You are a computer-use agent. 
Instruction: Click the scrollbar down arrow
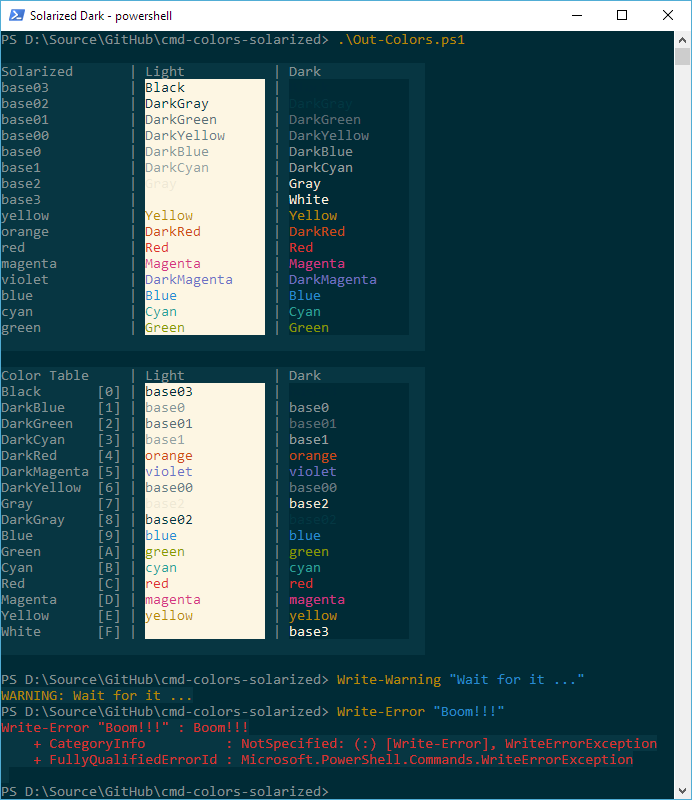click(x=682, y=791)
